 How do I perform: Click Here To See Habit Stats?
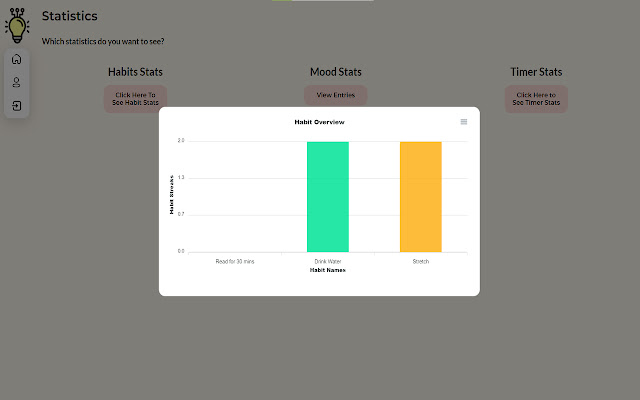tap(135, 99)
